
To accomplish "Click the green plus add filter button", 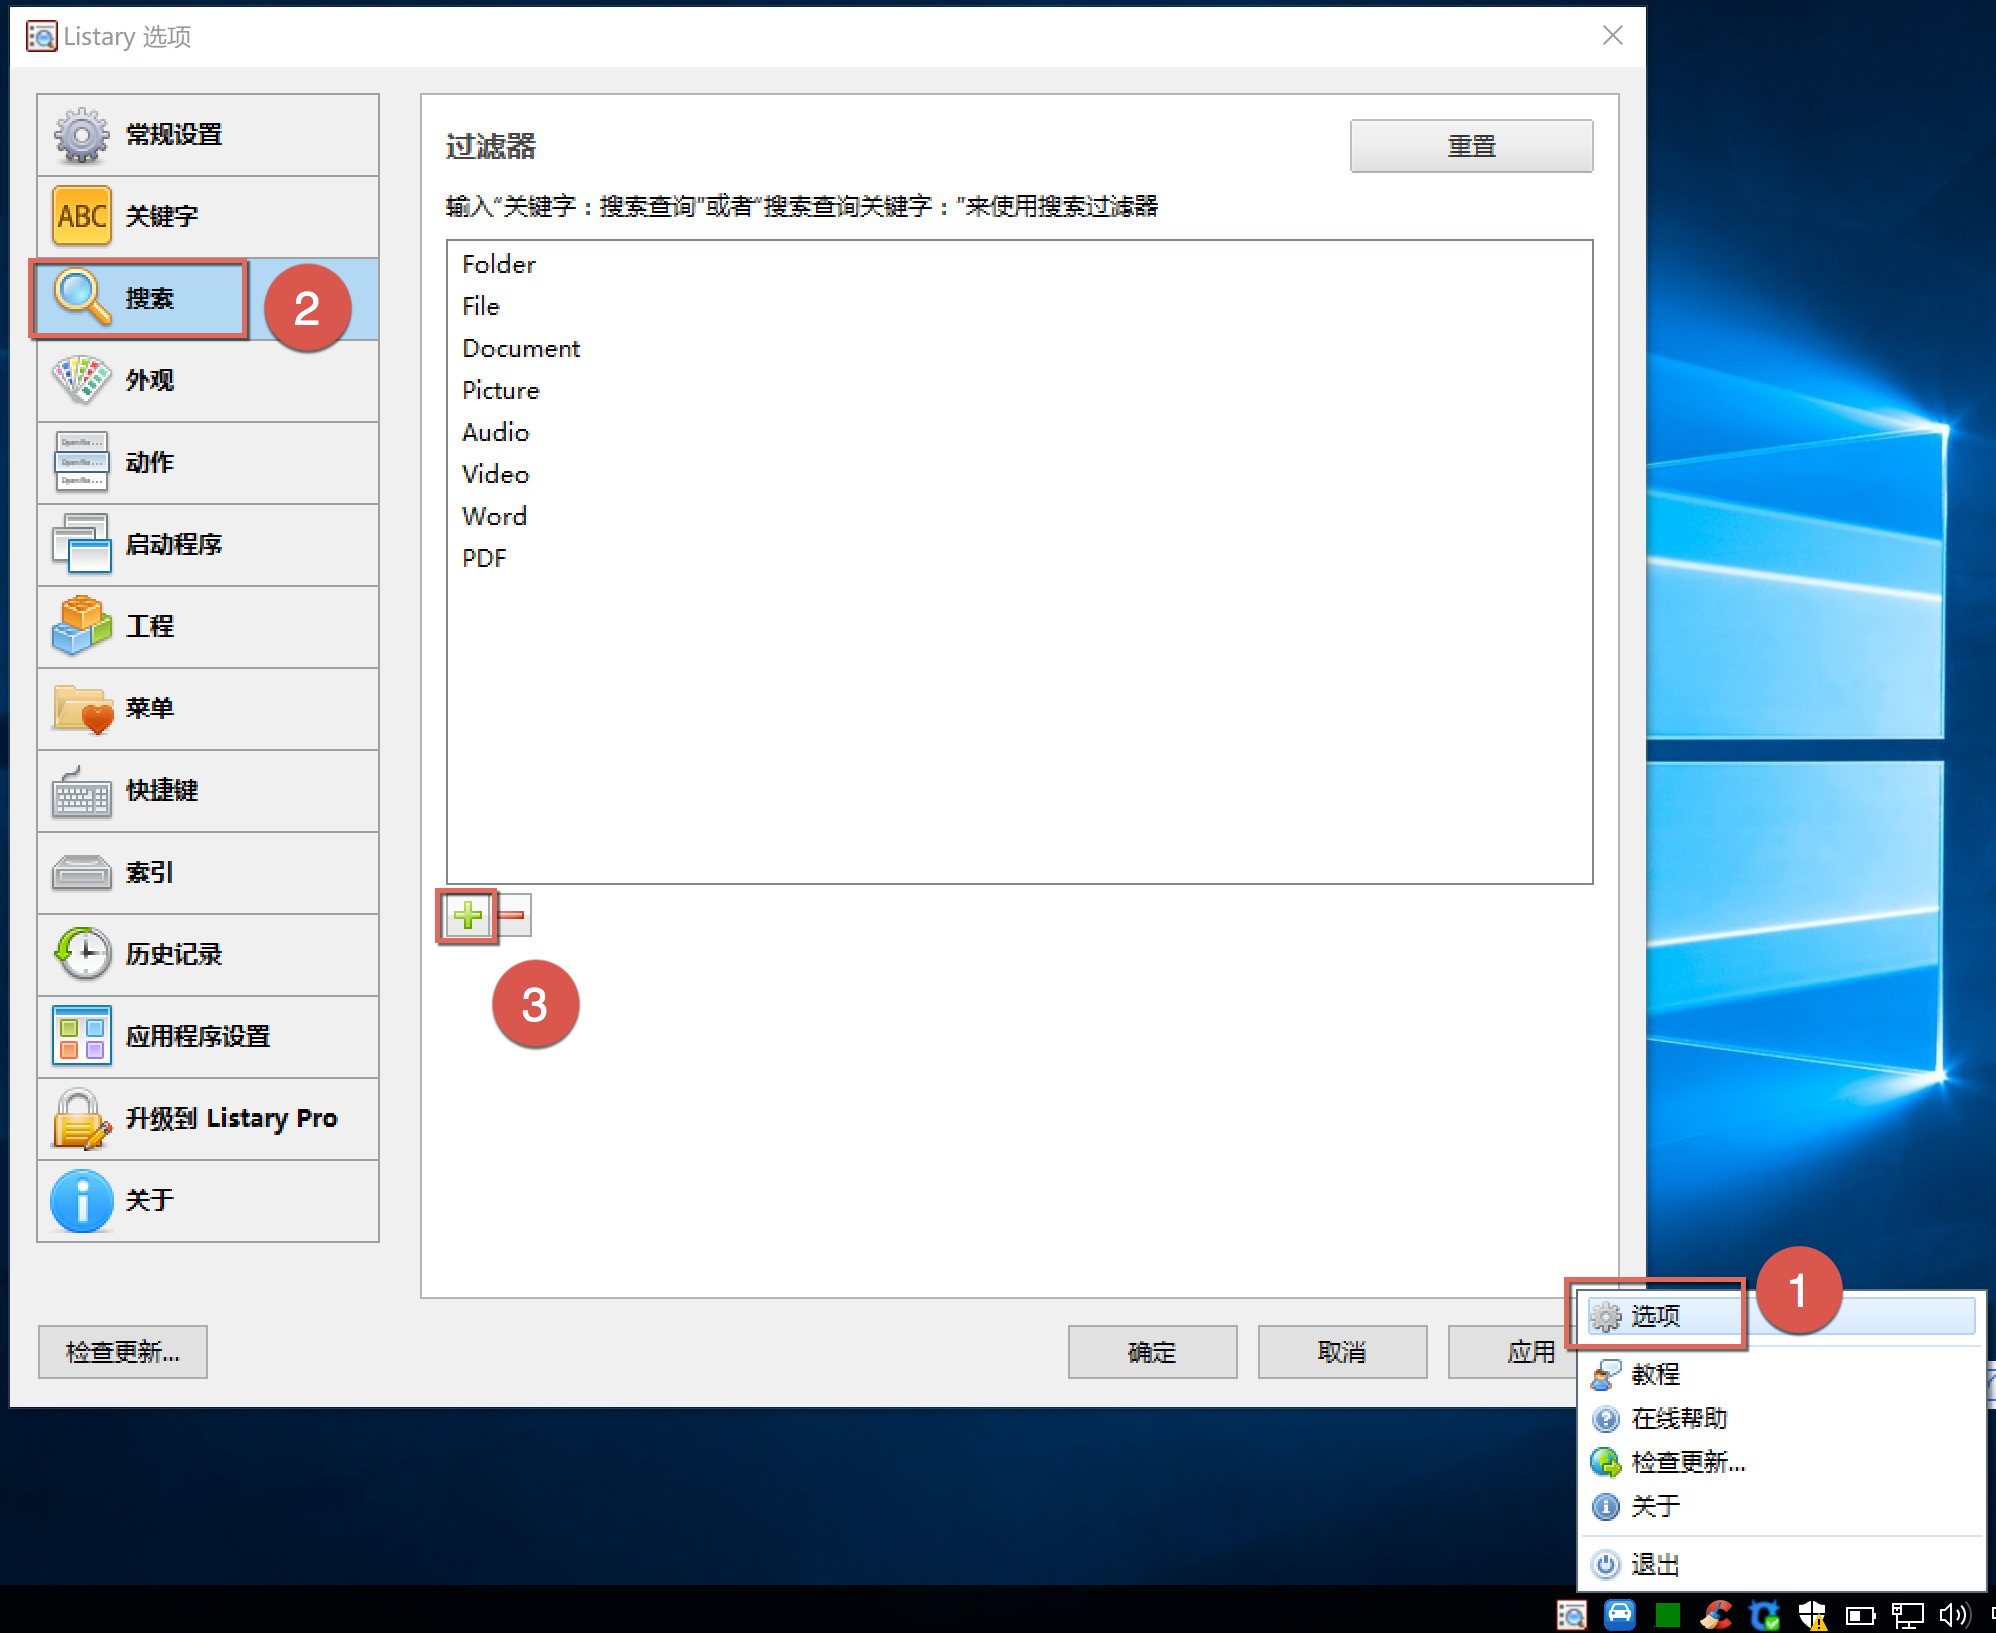I will (x=467, y=915).
